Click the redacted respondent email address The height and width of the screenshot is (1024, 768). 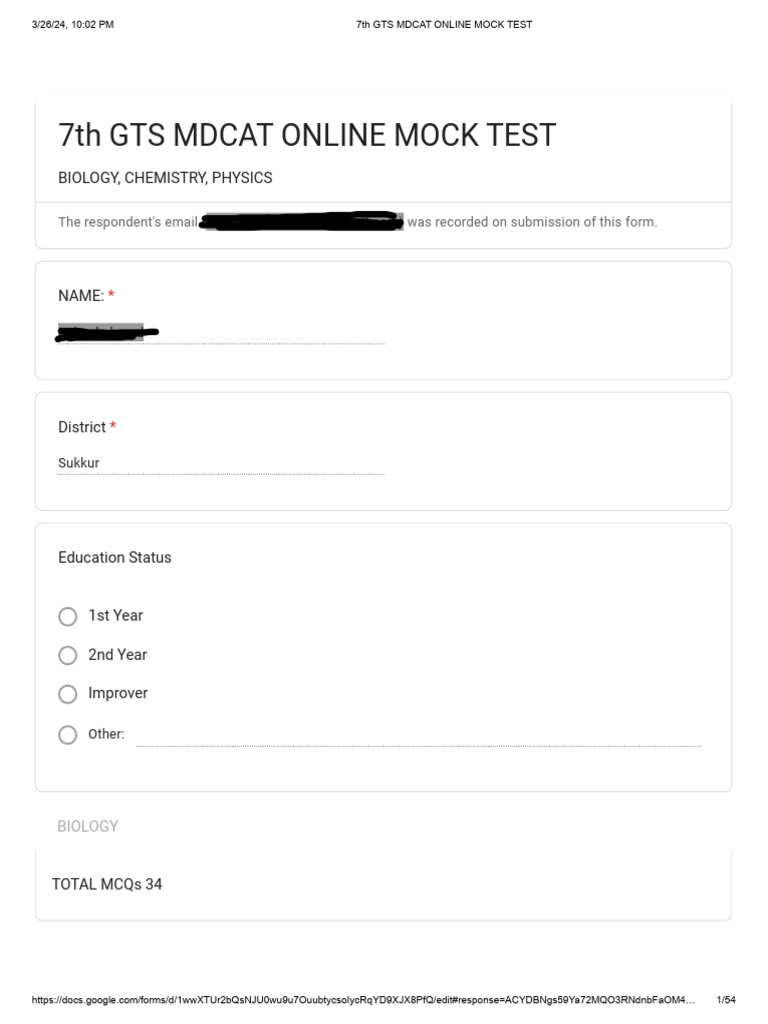pos(301,222)
